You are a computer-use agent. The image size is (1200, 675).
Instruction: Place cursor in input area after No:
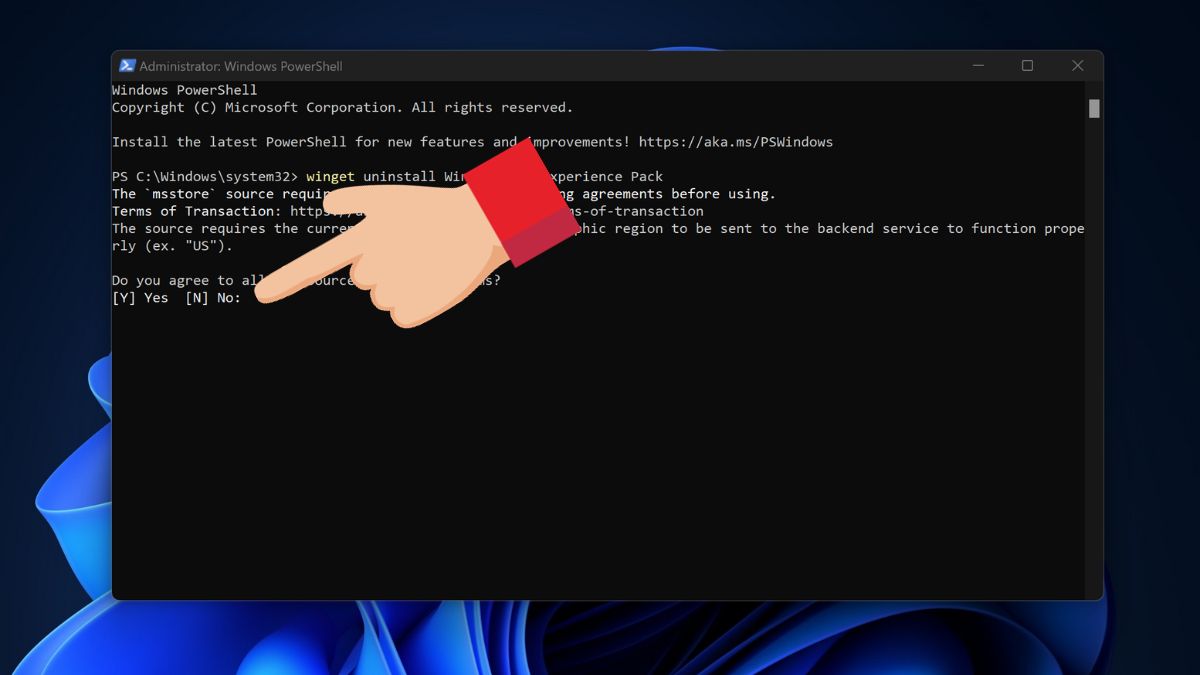coord(250,298)
